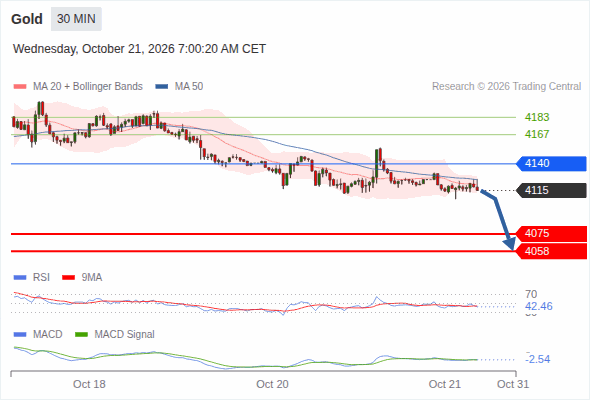This screenshot has width=590, height=400.
Task: Click the red 4058 support price tag
Action: coord(551,251)
